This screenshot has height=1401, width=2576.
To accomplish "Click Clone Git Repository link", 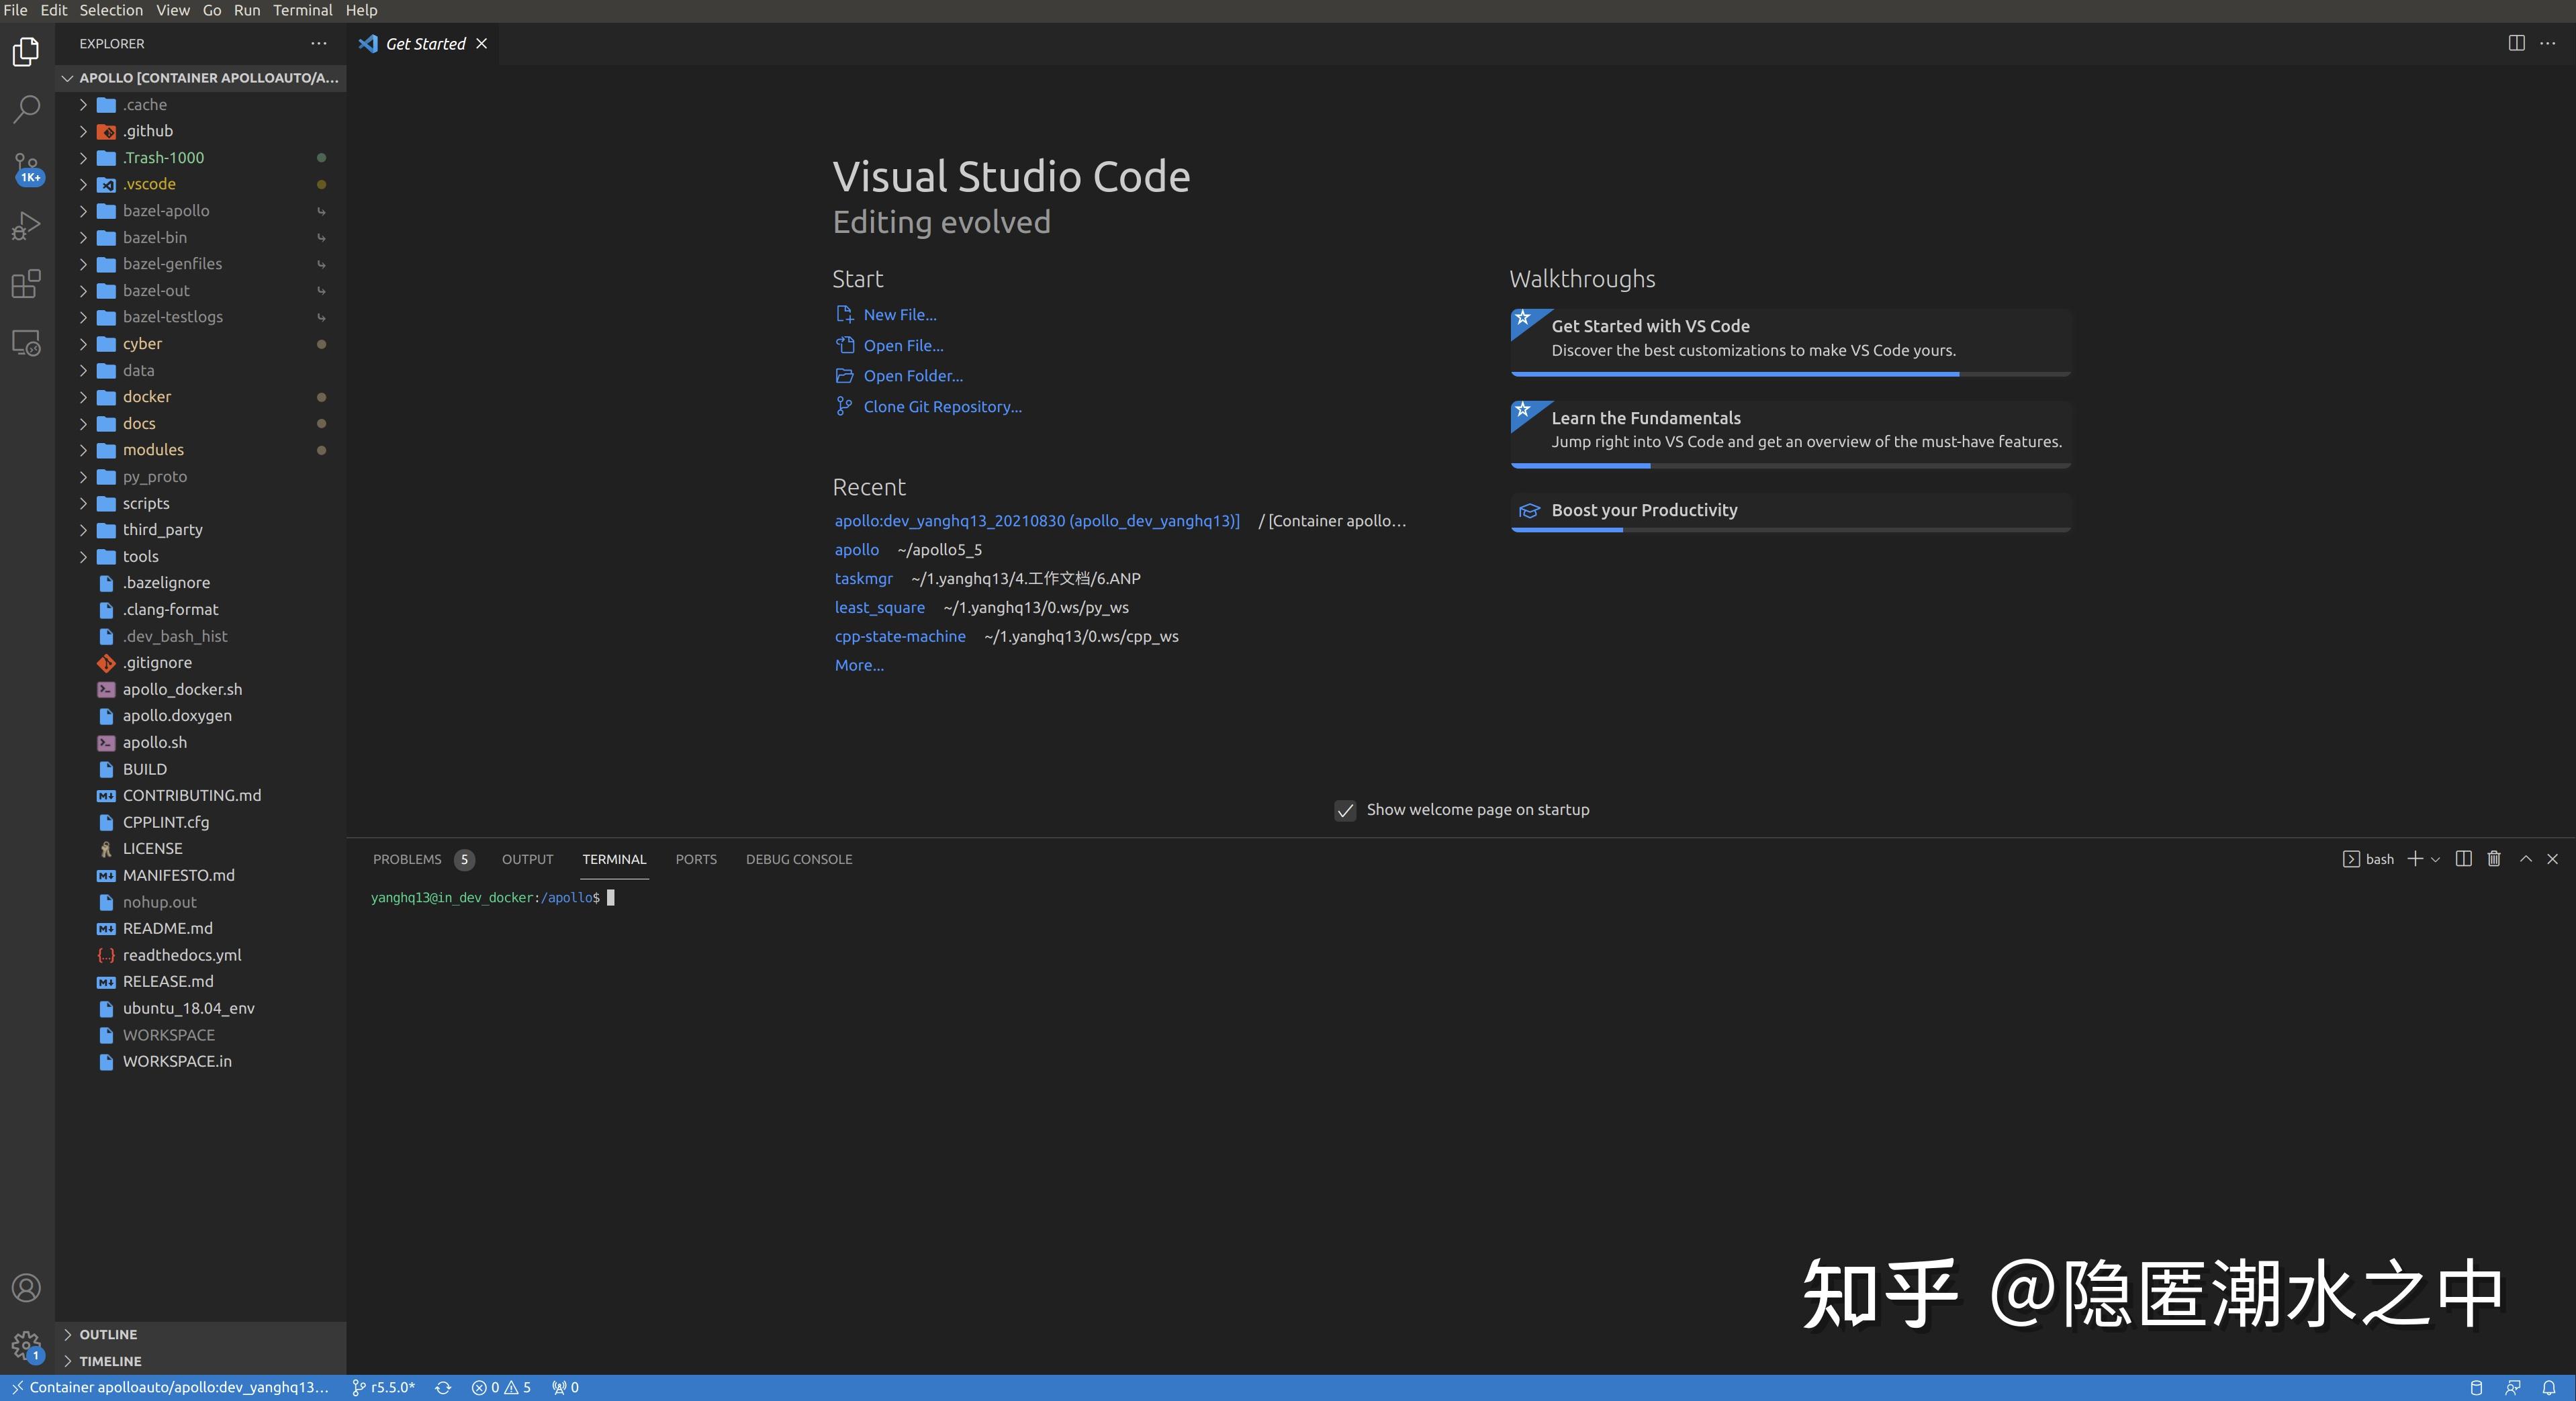I will [941, 406].
